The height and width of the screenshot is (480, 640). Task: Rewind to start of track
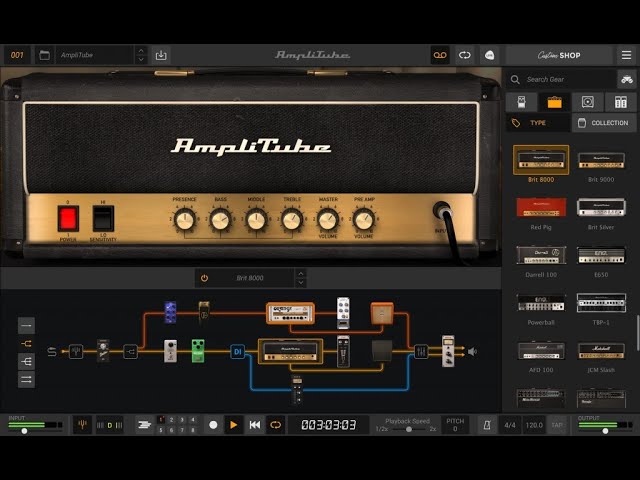[255, 425]
